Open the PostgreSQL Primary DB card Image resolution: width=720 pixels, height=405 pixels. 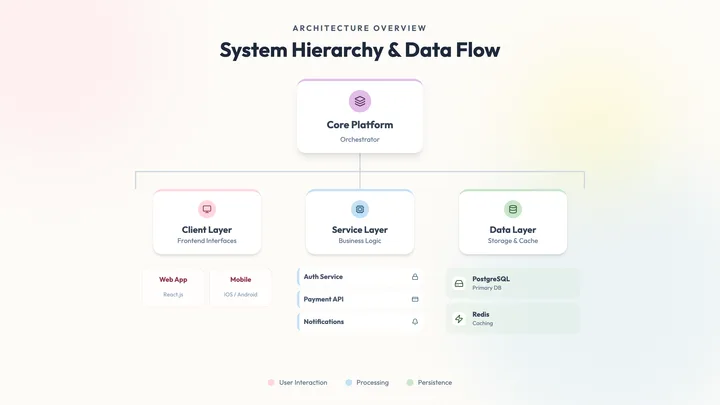coord(513,283)
